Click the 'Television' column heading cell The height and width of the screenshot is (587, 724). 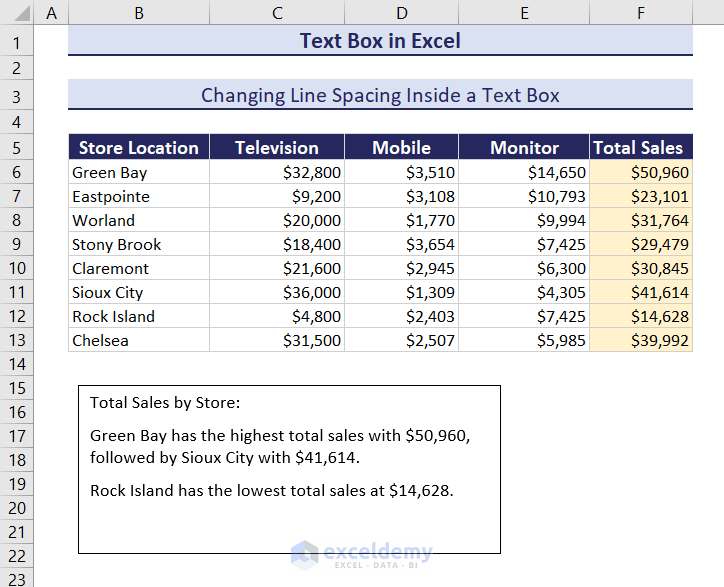pyautogui.click(x=277, y=147)
